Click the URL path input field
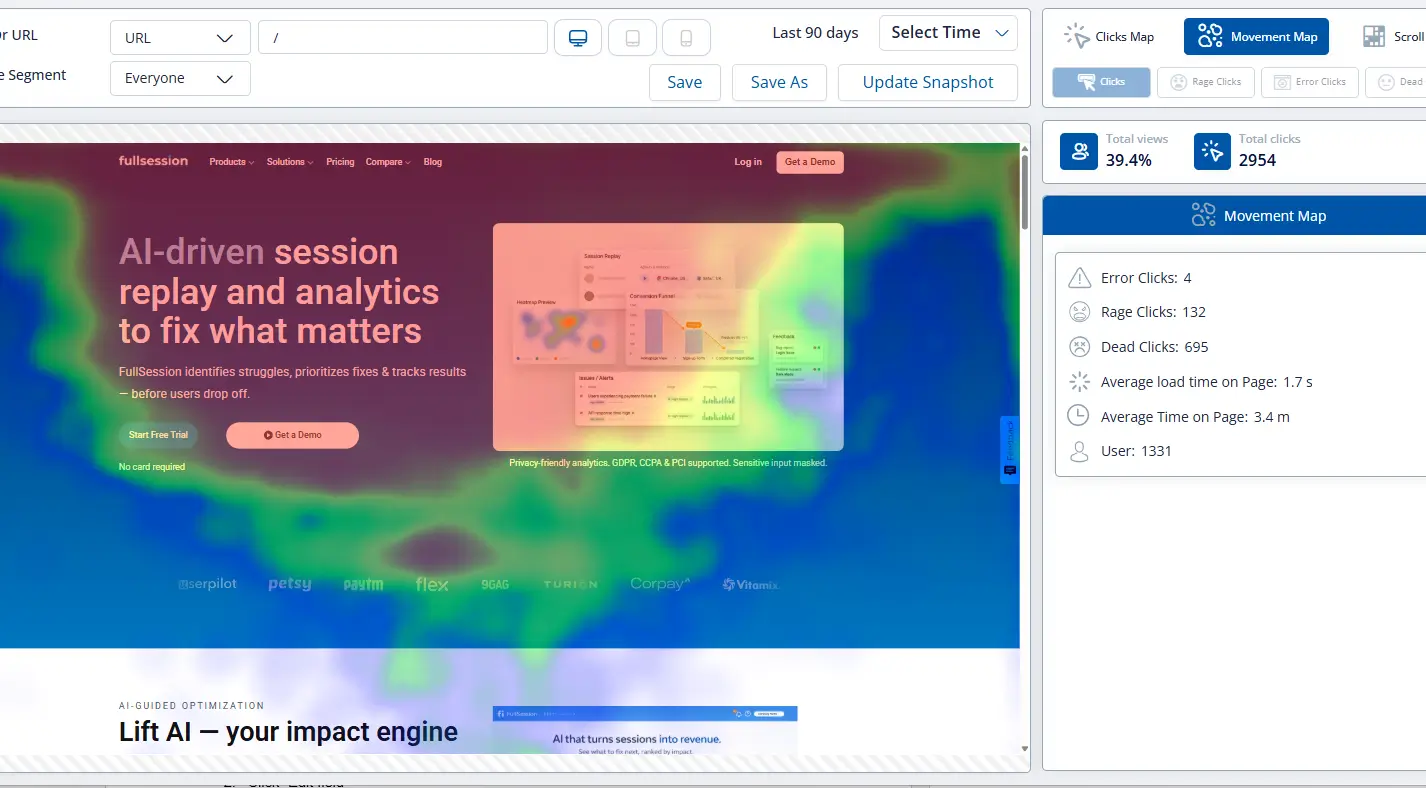The width and height of the screenshot is (1426, 788). [x=402, y=38]
